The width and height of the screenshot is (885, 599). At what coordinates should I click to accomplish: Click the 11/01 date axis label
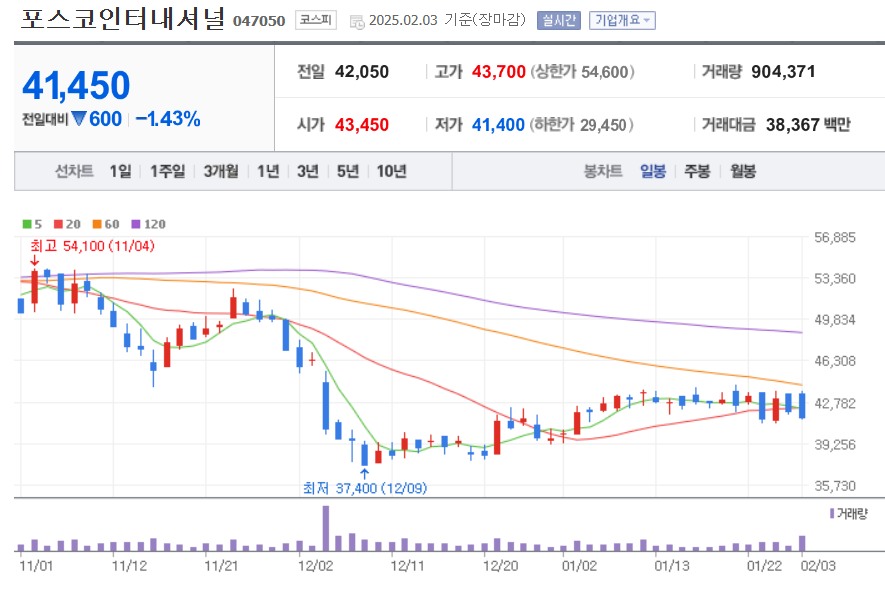(36, 565)
